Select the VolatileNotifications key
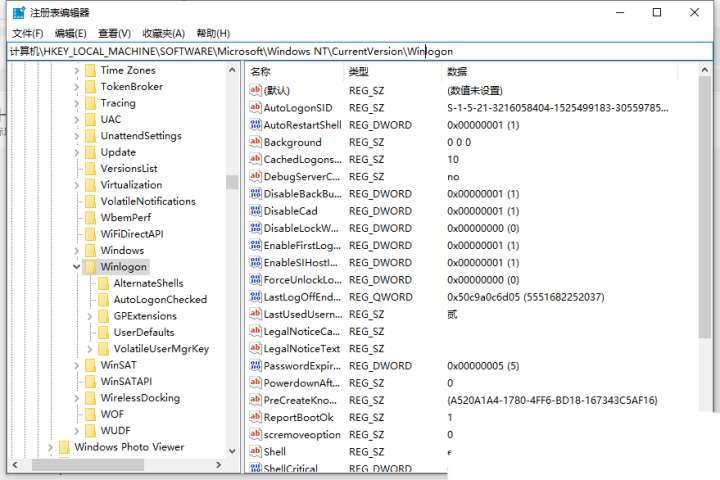 (148, 201)
